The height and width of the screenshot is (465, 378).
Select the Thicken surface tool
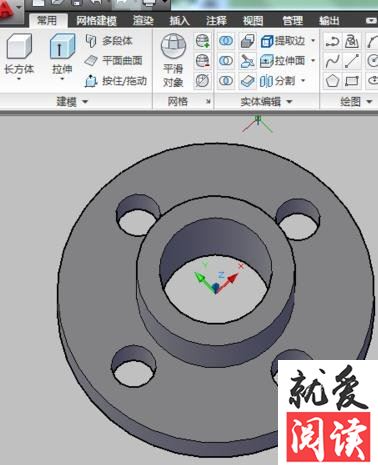coord(247,81)
